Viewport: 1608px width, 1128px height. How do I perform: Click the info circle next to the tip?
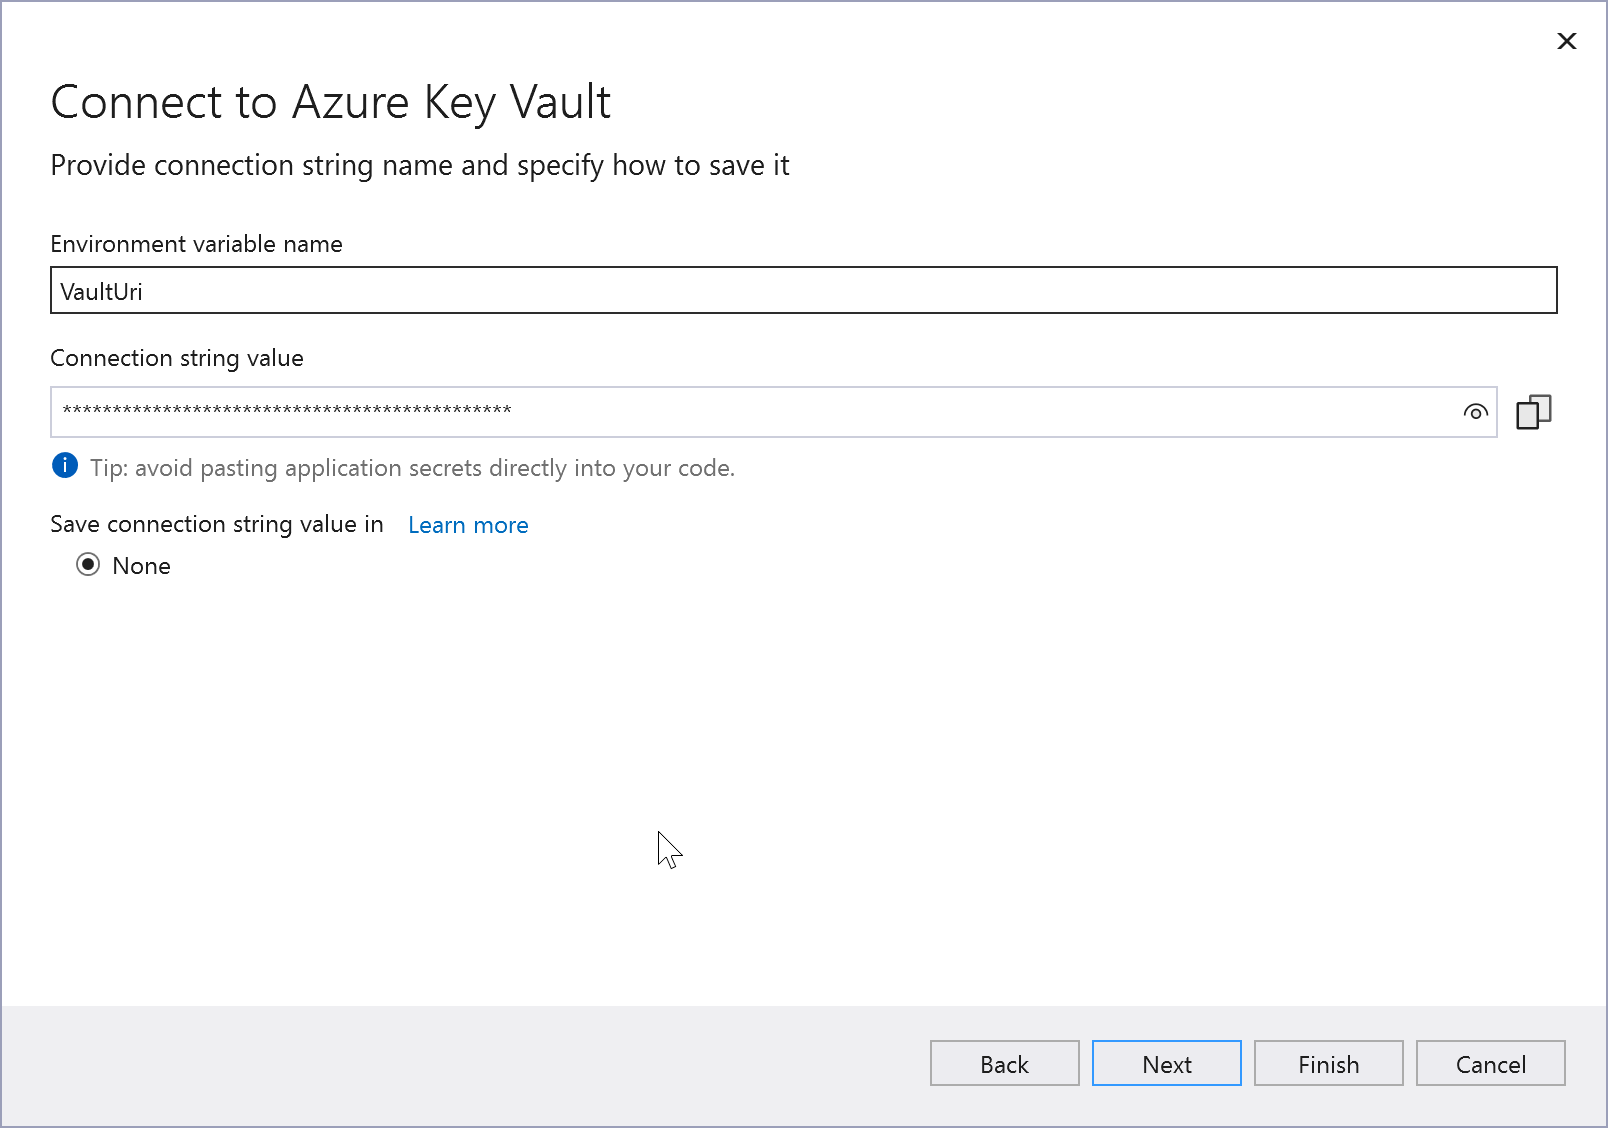(x=64, y=466)
